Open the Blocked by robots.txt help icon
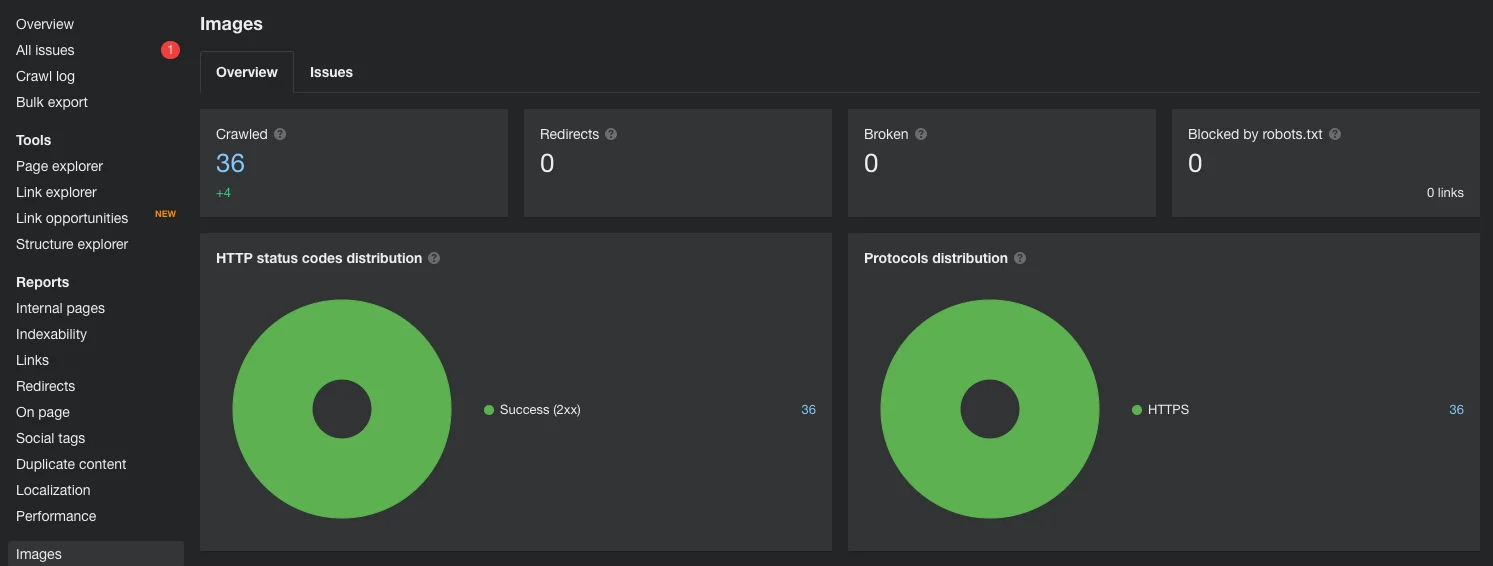Image resolution: width=1493 pixels, height=566 pixels. [1335, 134]
